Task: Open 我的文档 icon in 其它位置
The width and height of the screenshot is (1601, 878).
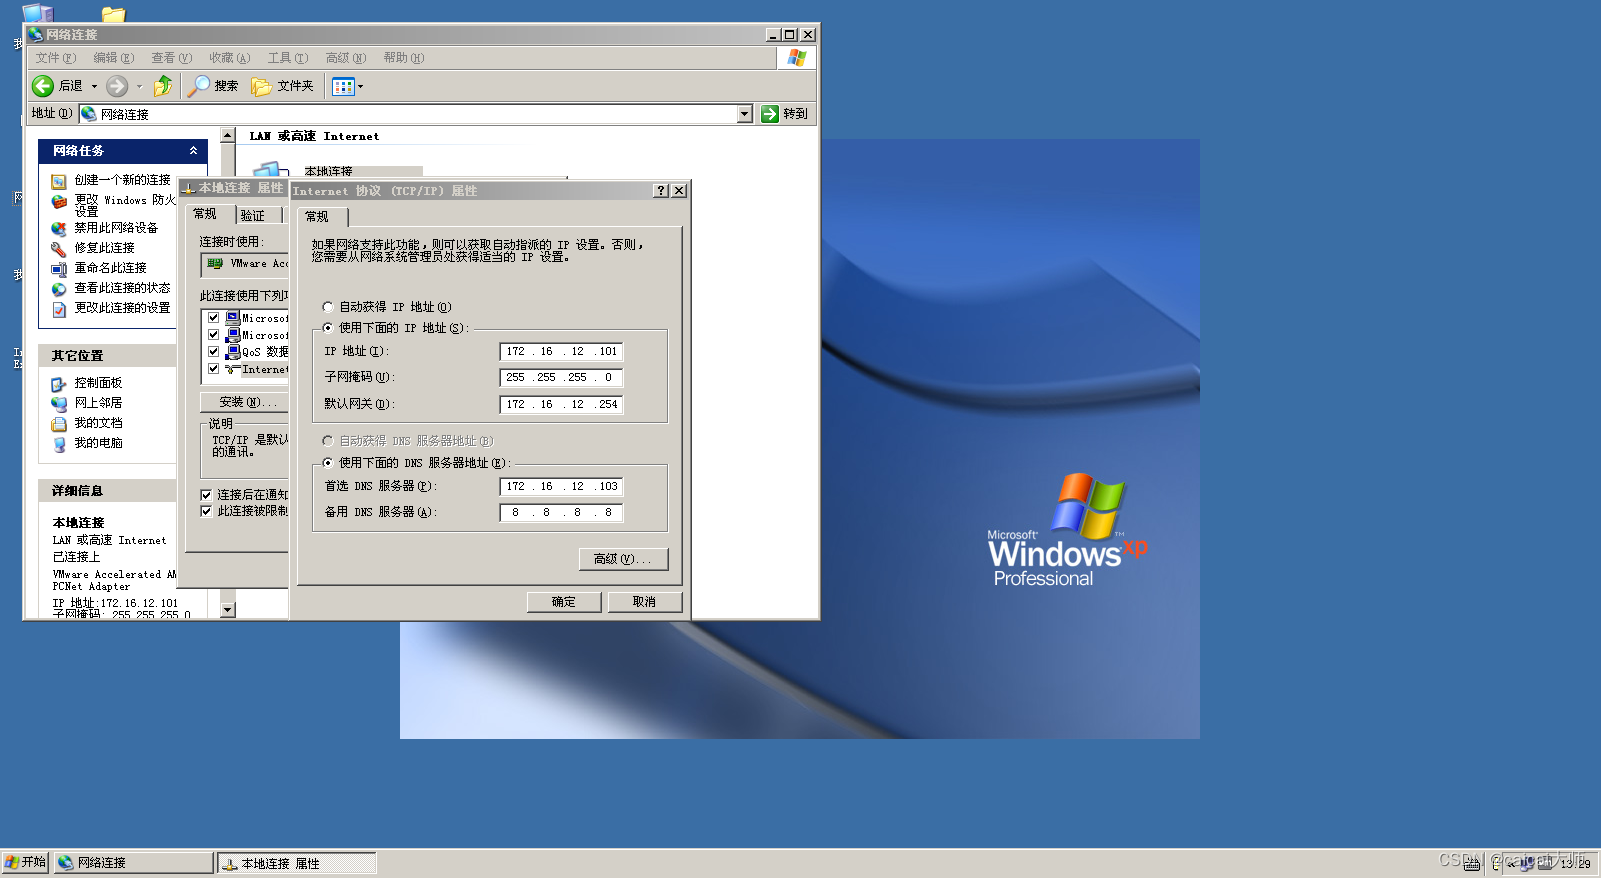Action: pyautogui.click(x=59, y=423)
